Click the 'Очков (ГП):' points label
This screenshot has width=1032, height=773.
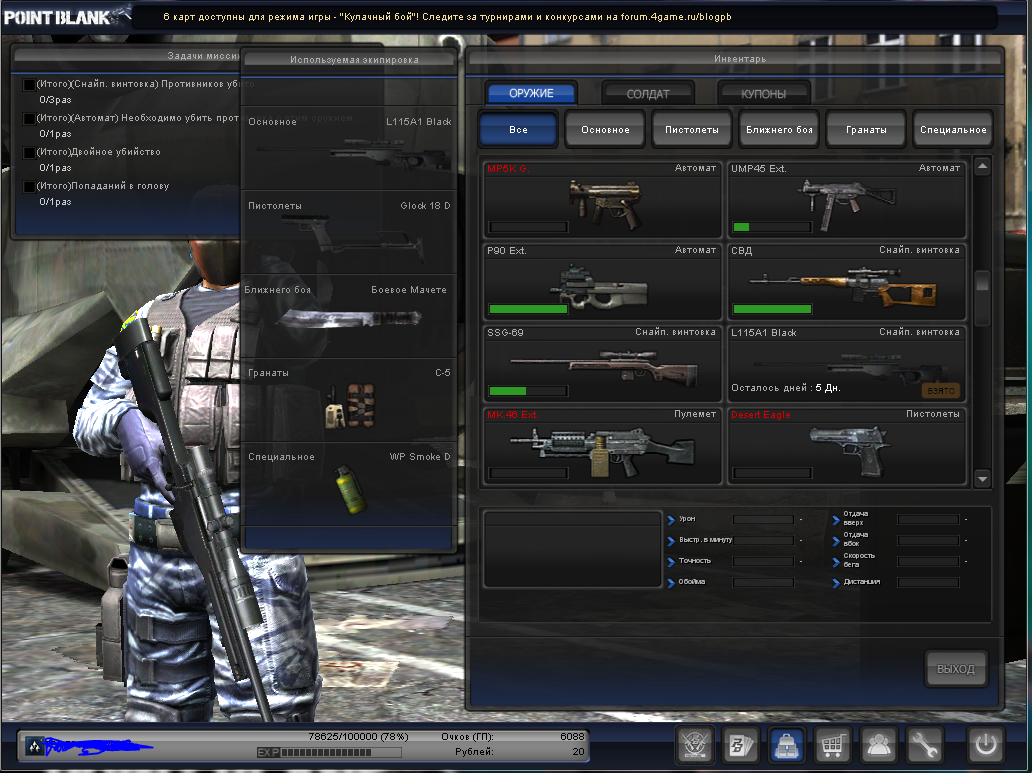[467, 737]
